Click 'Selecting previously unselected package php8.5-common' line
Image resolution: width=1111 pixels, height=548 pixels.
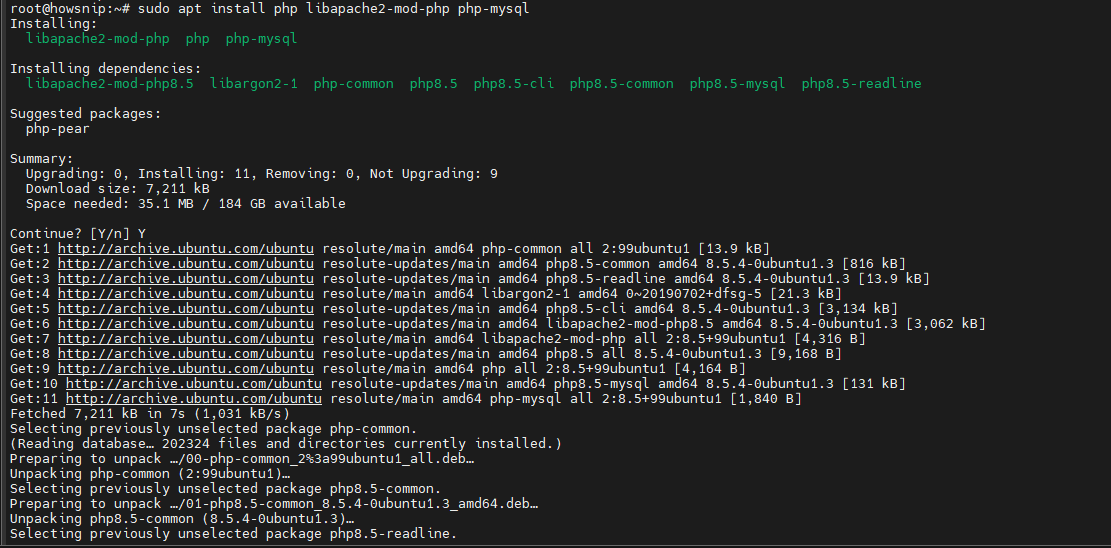225,489
